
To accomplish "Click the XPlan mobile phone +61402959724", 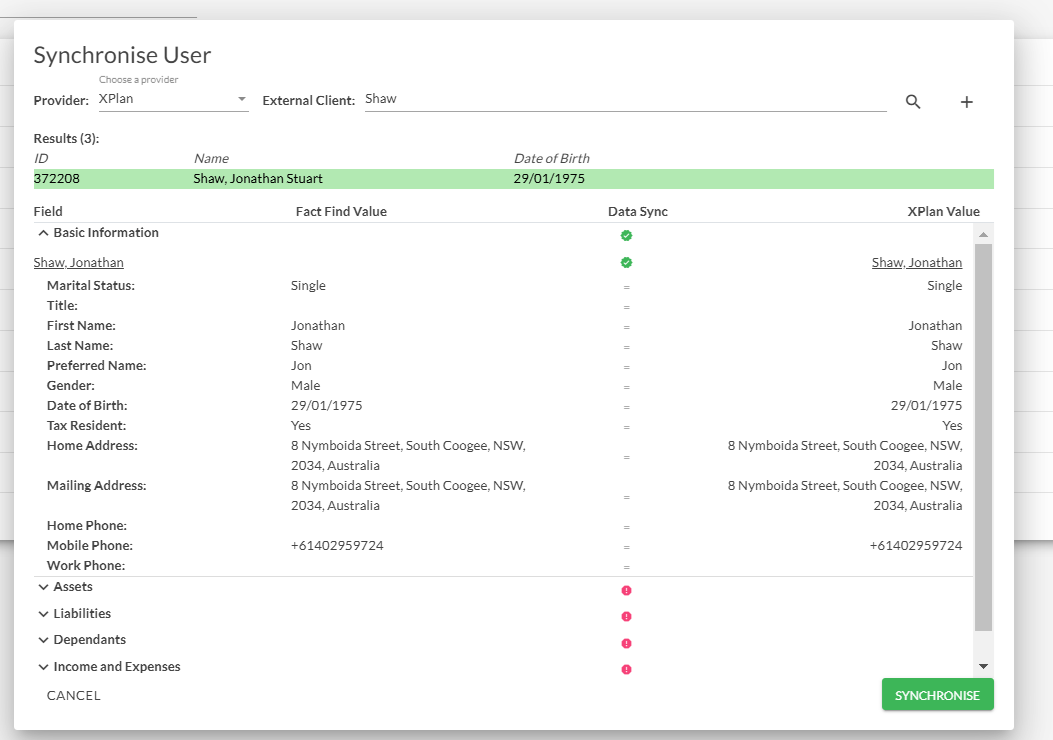I will pyautogui.click(x=916, y=545).
